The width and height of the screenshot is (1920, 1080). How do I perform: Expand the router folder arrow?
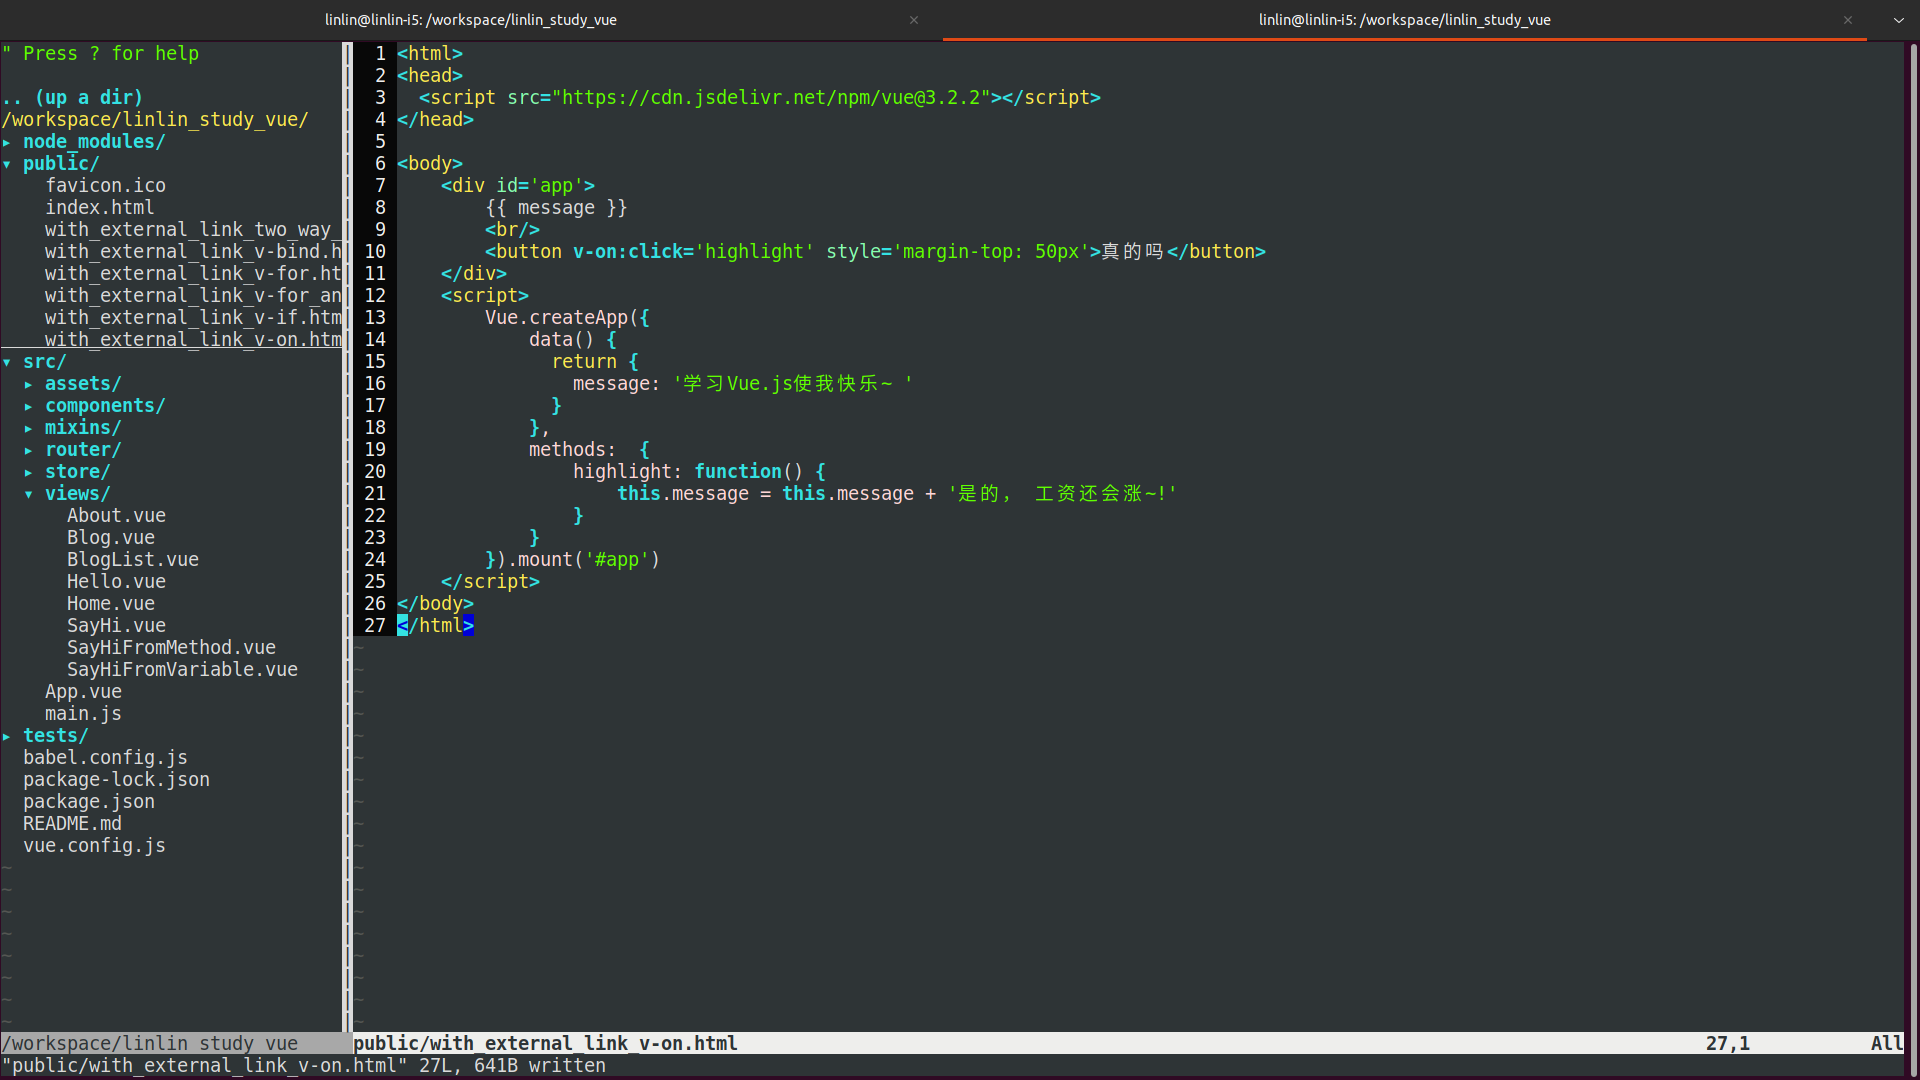tap(29, 450)
